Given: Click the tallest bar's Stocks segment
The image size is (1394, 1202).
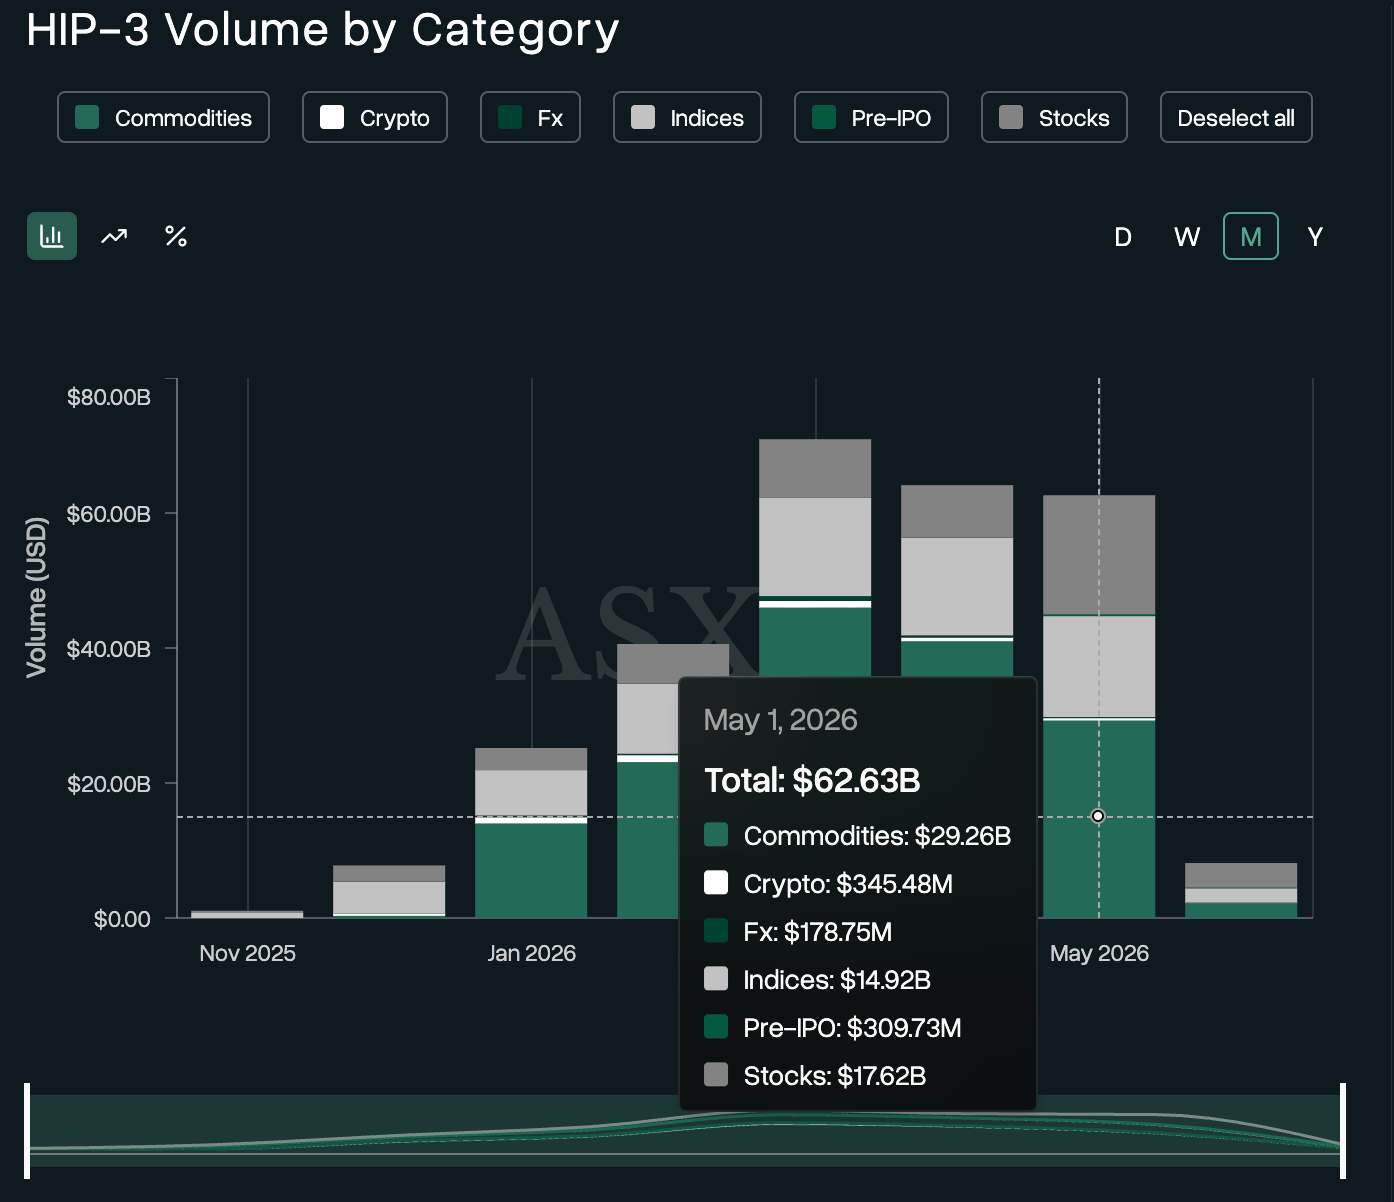Looking at the screenshot, I should pyautogui.click(x=815, y=468).
